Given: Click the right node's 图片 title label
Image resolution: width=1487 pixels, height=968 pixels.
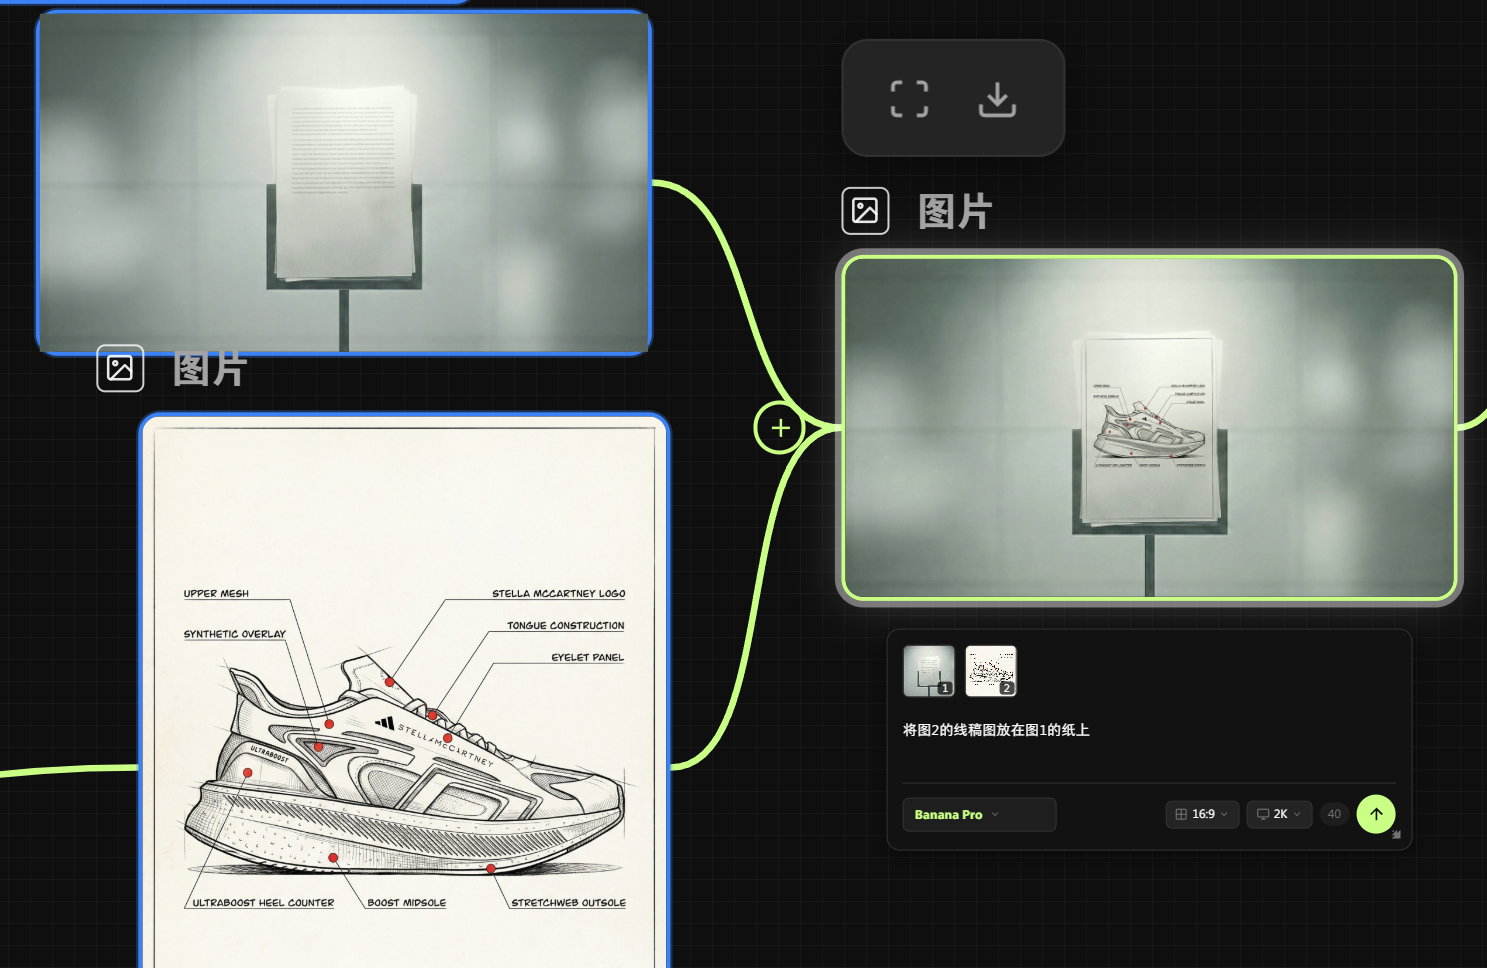Looking at the screenshot, I should 954,212.
